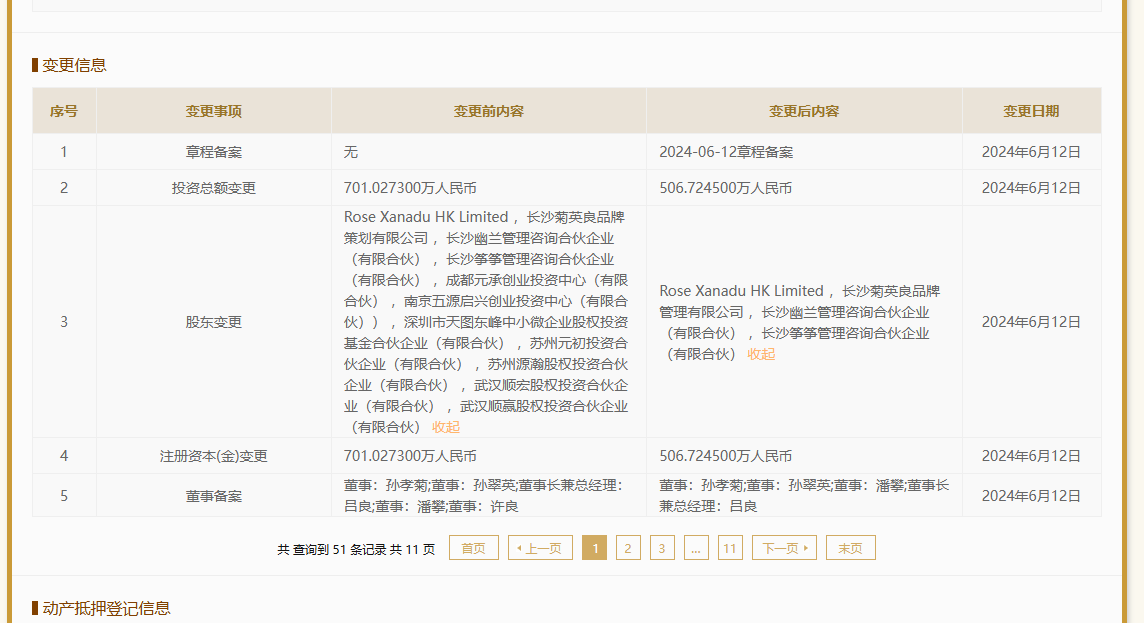Go to the first page via 首页
This screenshot has height=623, width=1144.
click(473, 548)
